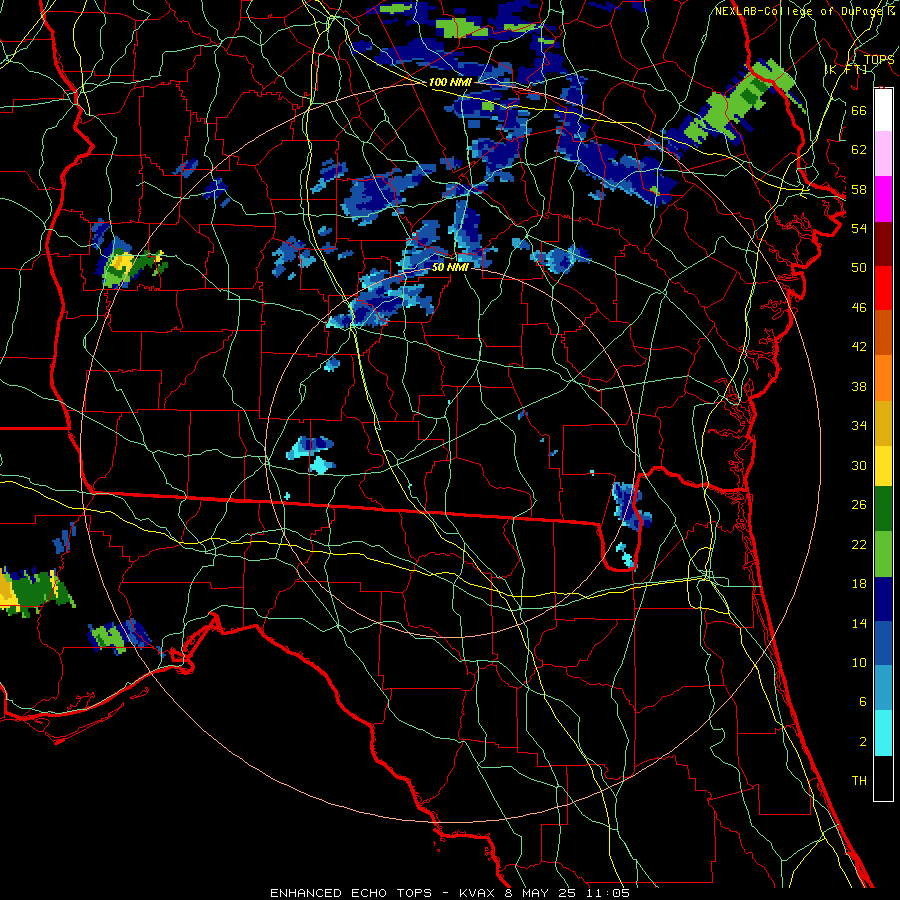This screenshot has width=900, height=900.
Task: Click the legend value "6"
Action: 863,702
